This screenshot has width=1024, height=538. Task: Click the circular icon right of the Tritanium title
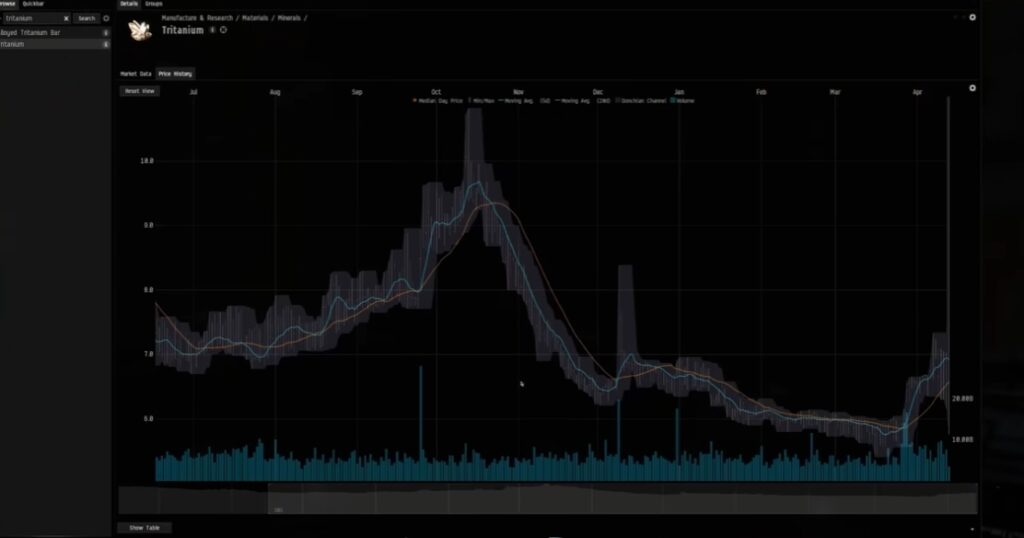pyautogui.click(x=222, y=30)
